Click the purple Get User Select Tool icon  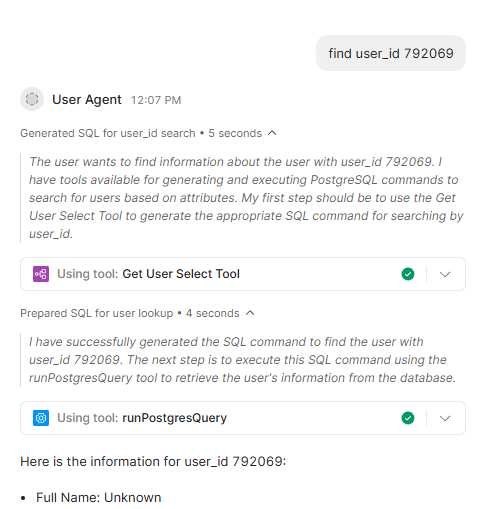click(x=41, y=274)
